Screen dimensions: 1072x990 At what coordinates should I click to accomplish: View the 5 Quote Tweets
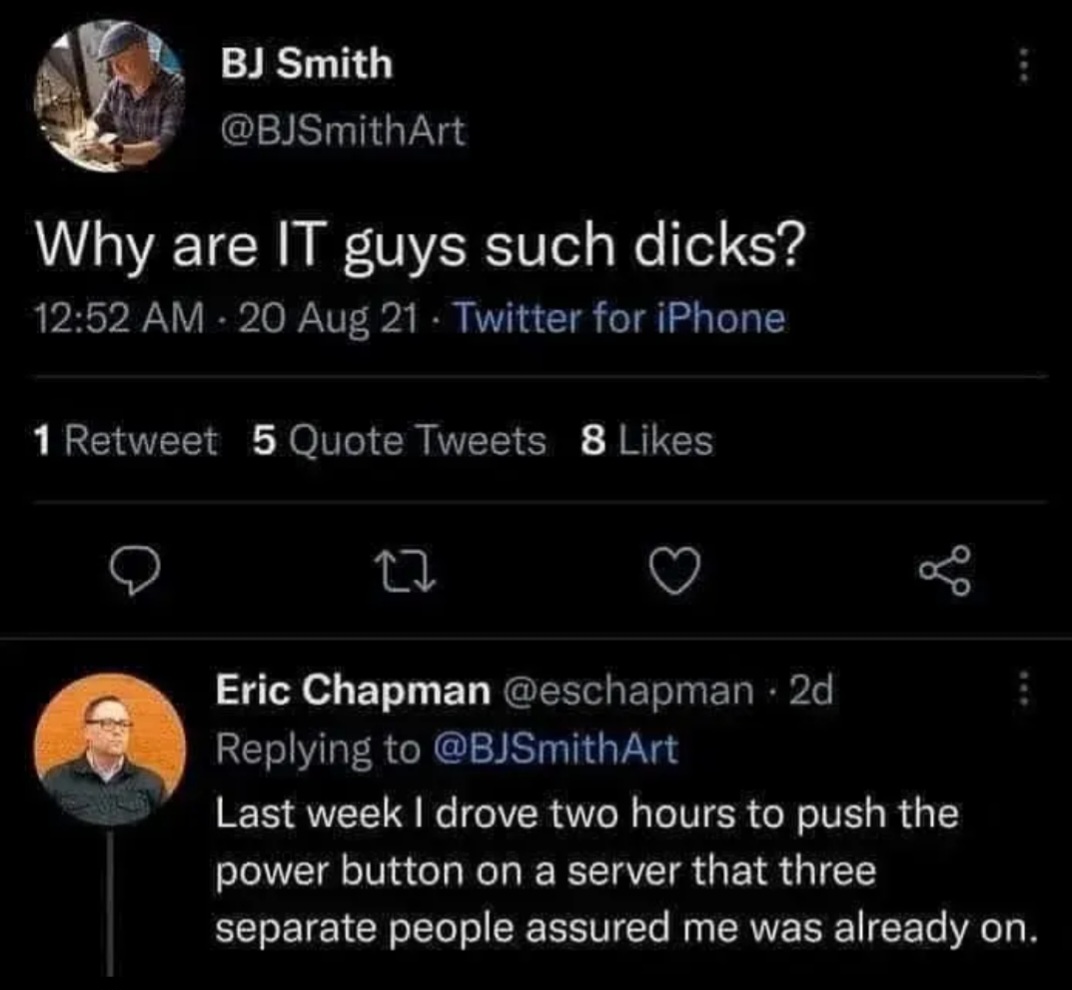click(x=400, y=440)
